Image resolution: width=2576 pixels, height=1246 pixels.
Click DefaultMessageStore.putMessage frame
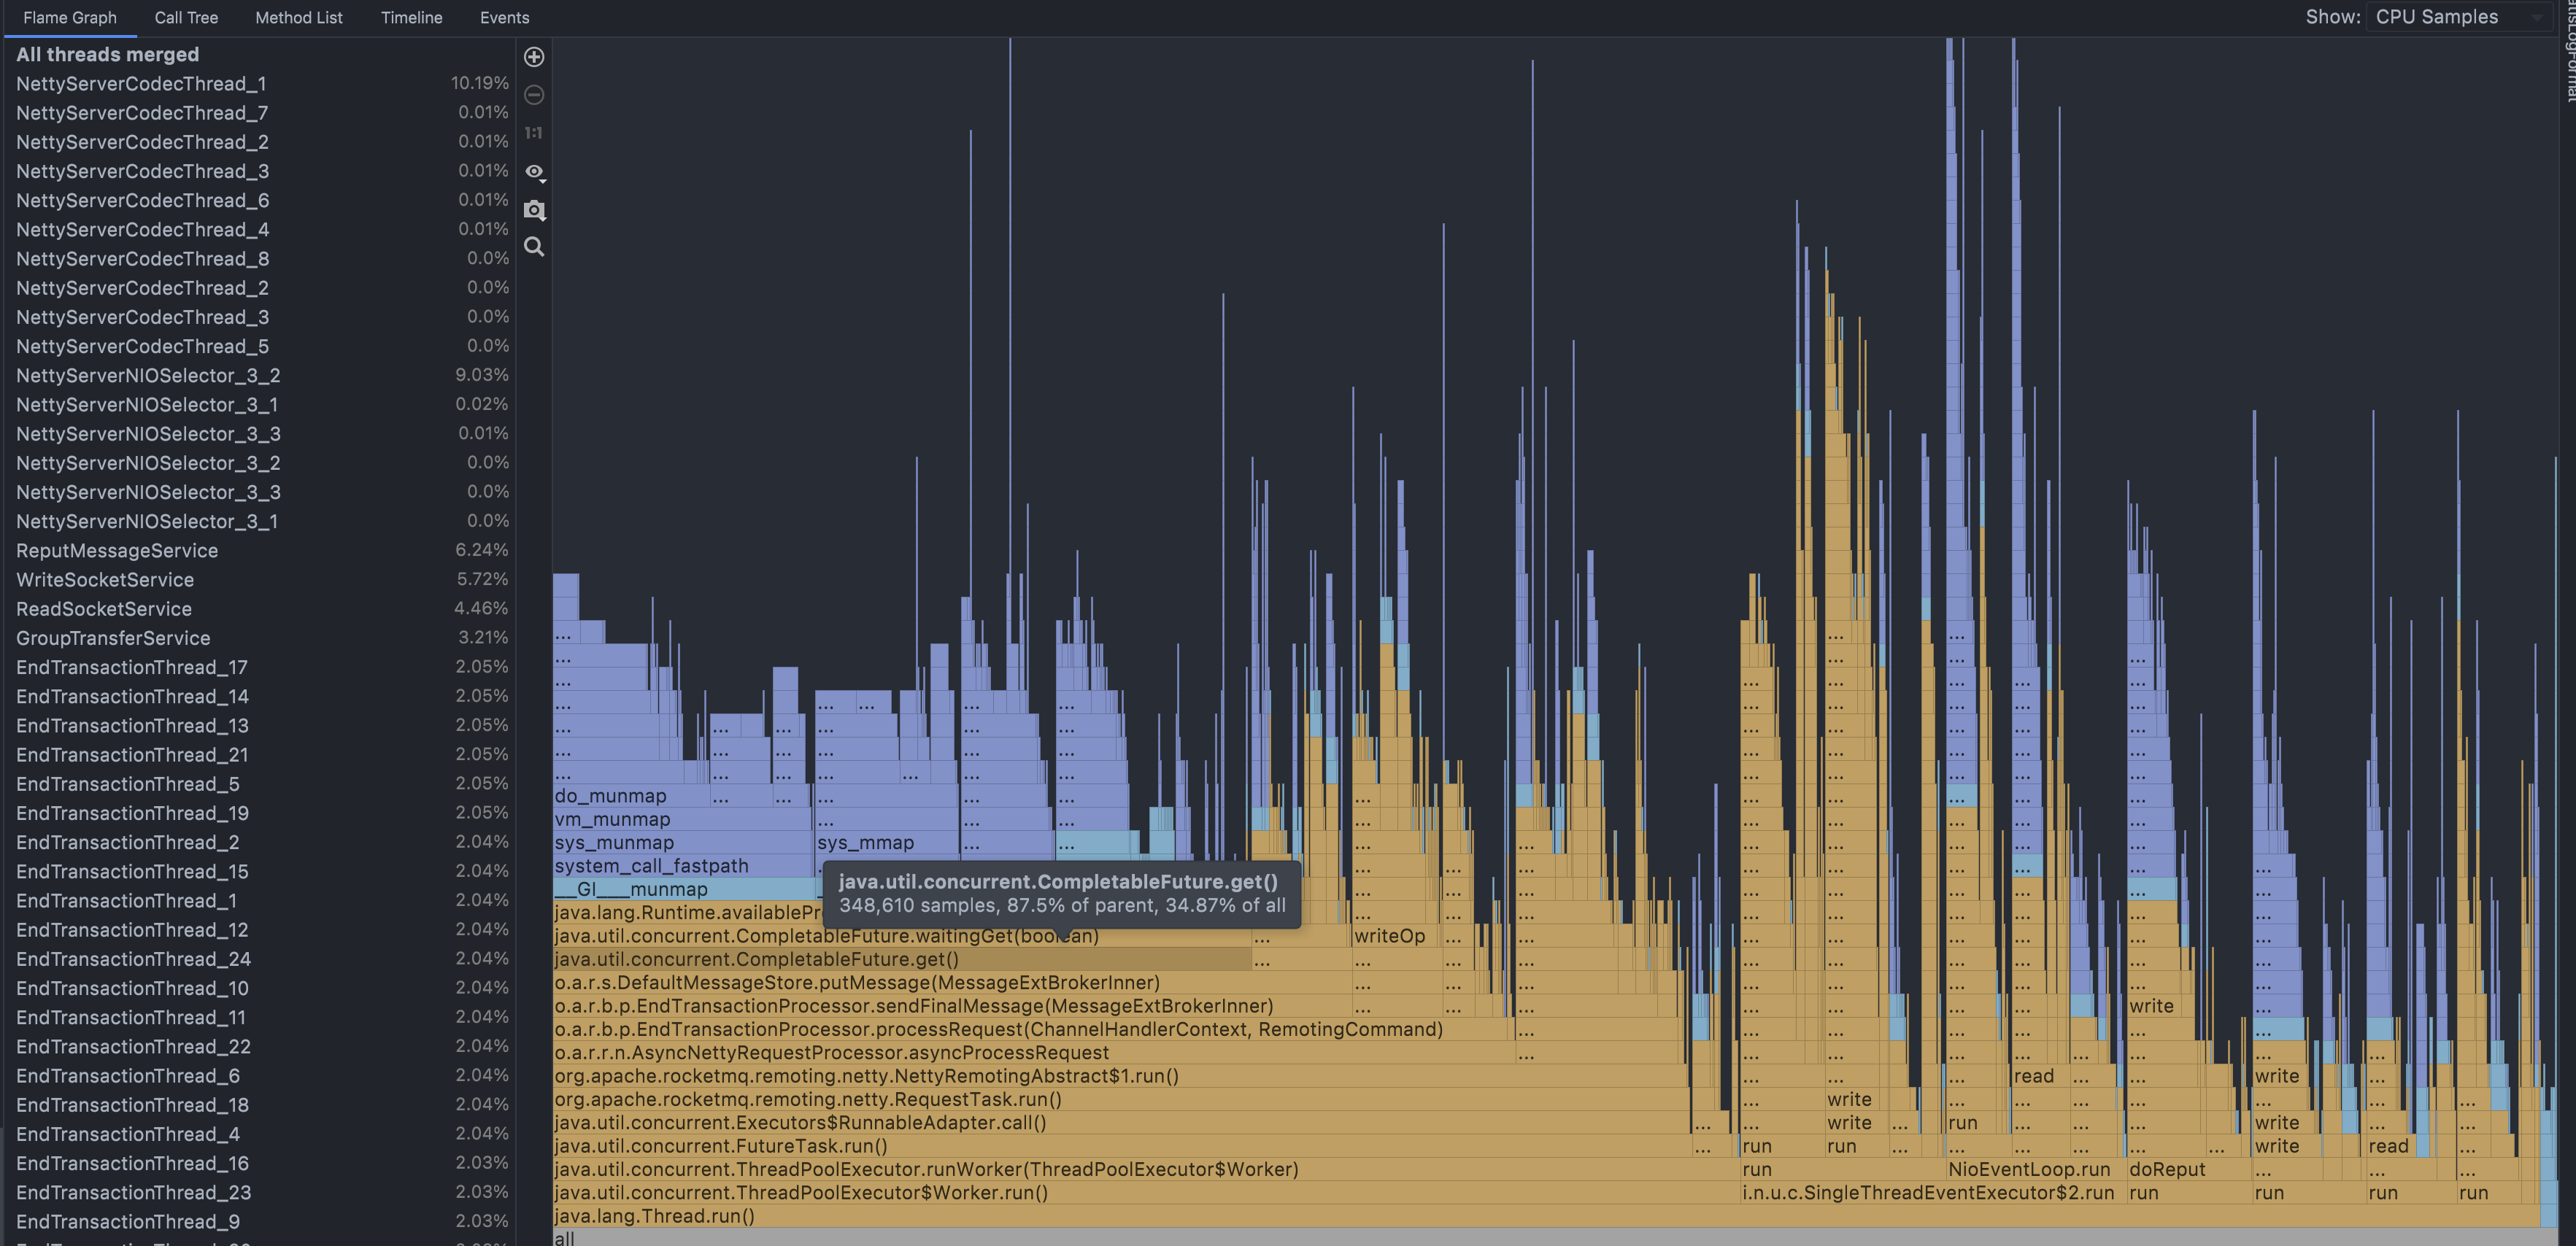(x=856, y=983)
